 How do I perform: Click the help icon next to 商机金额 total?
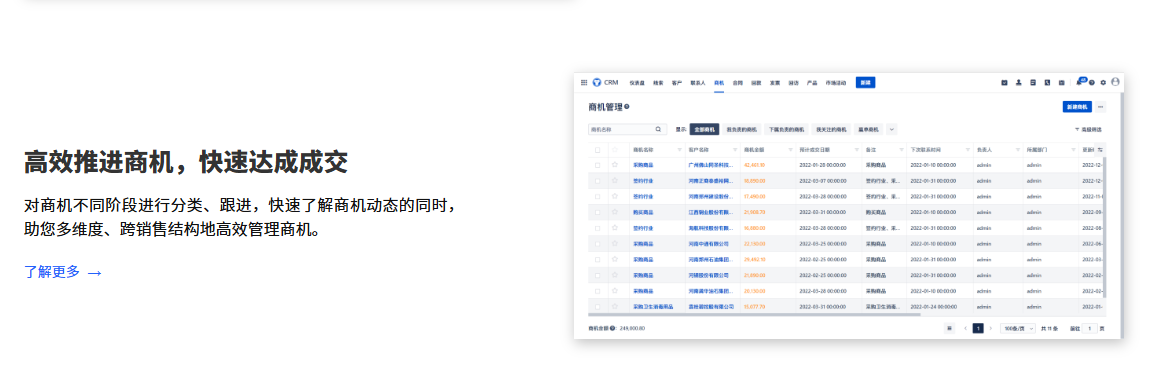612,328
